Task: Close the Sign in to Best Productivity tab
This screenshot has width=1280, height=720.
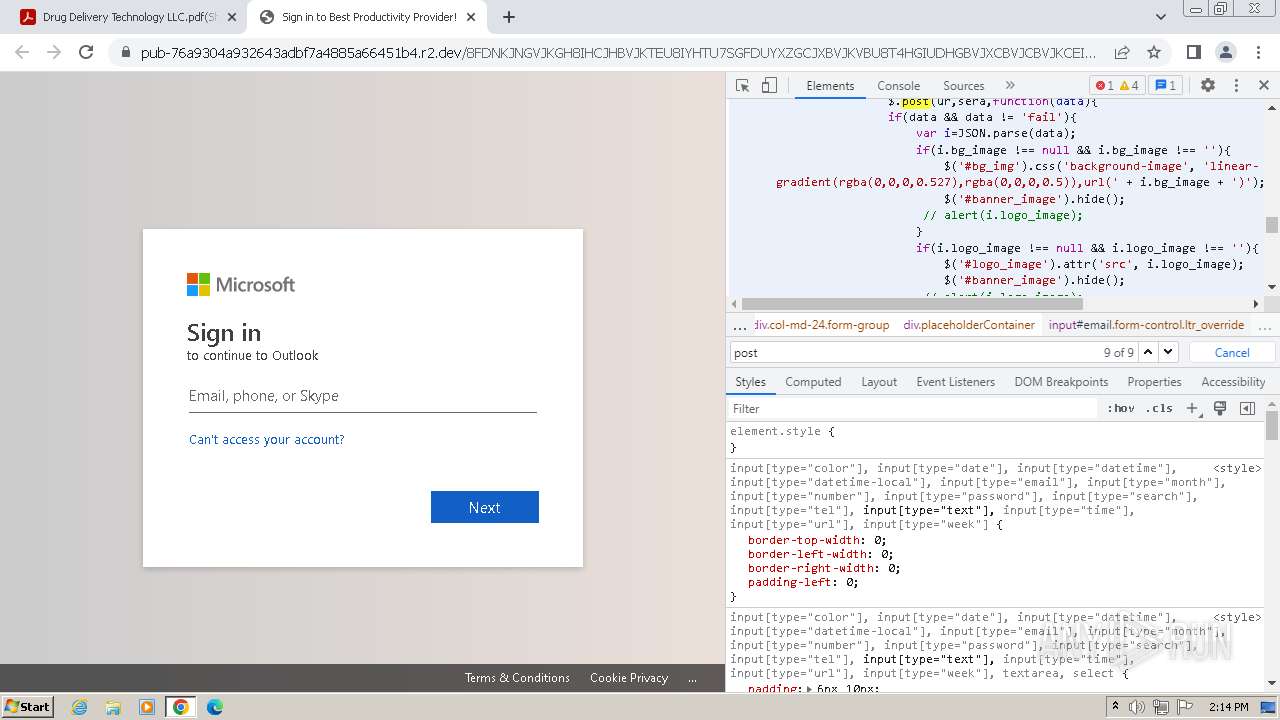Action: (x=471, y=17)
